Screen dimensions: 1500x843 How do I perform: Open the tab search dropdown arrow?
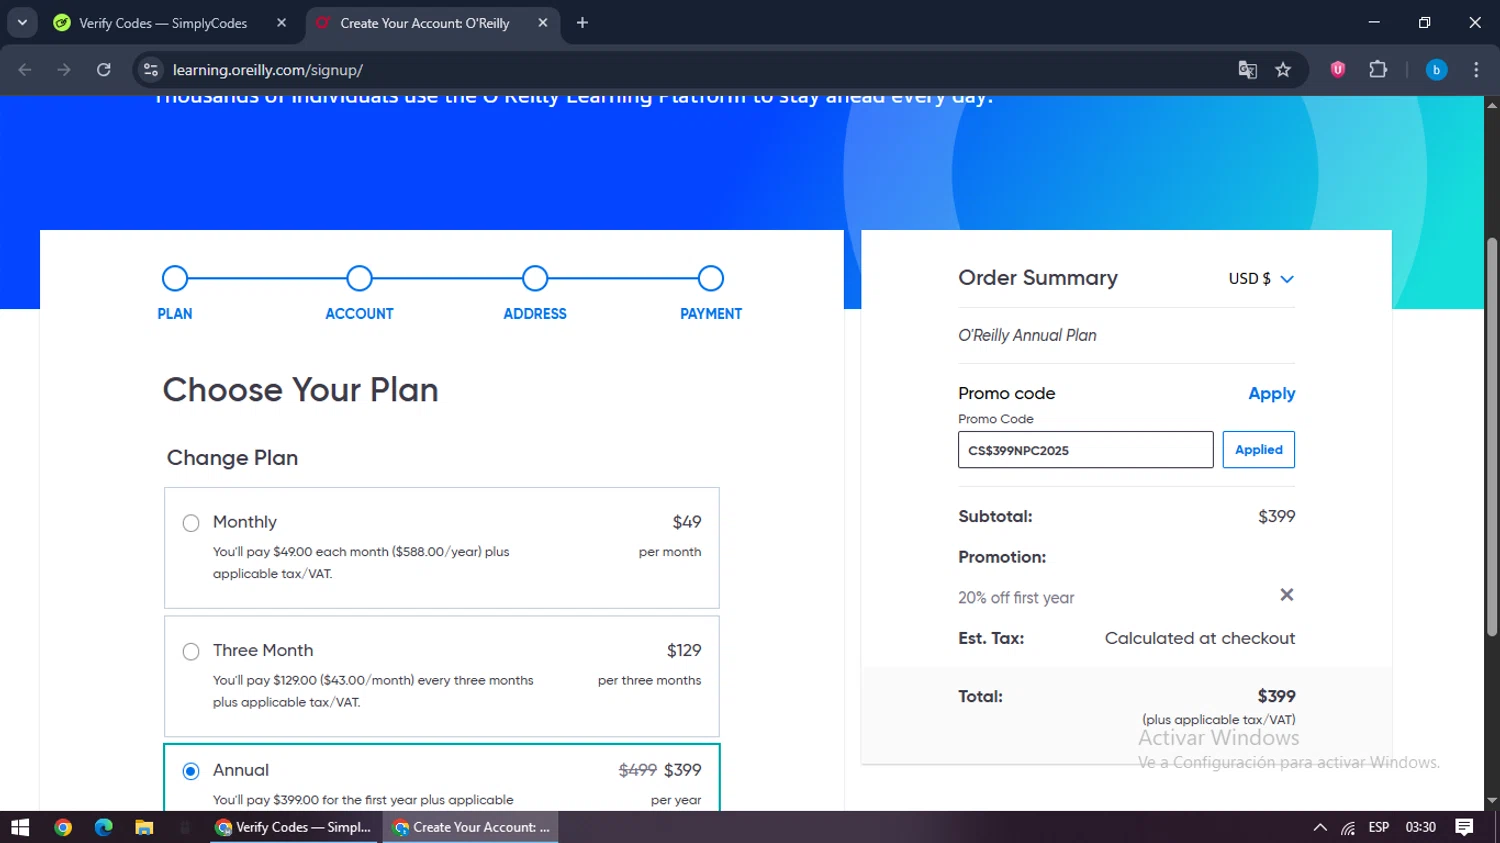22,22
